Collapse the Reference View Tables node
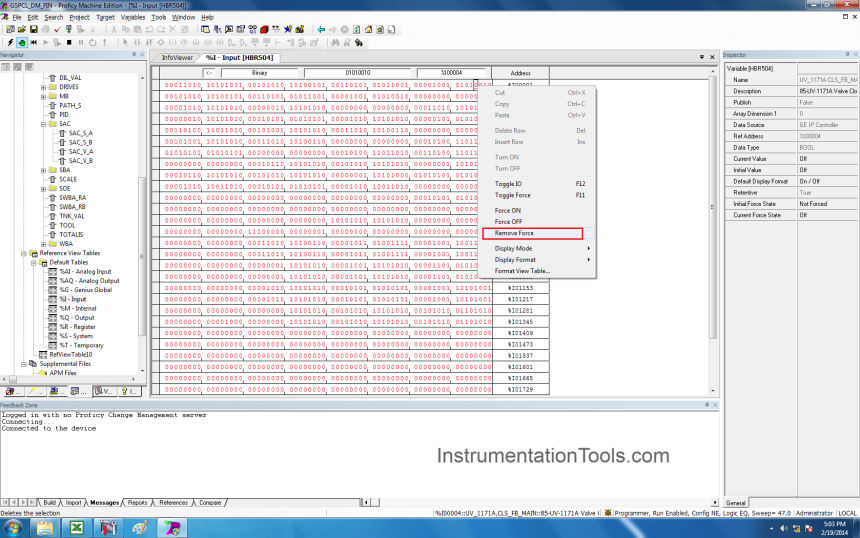Viewport: 860px width, 538px height. [24, 253]
